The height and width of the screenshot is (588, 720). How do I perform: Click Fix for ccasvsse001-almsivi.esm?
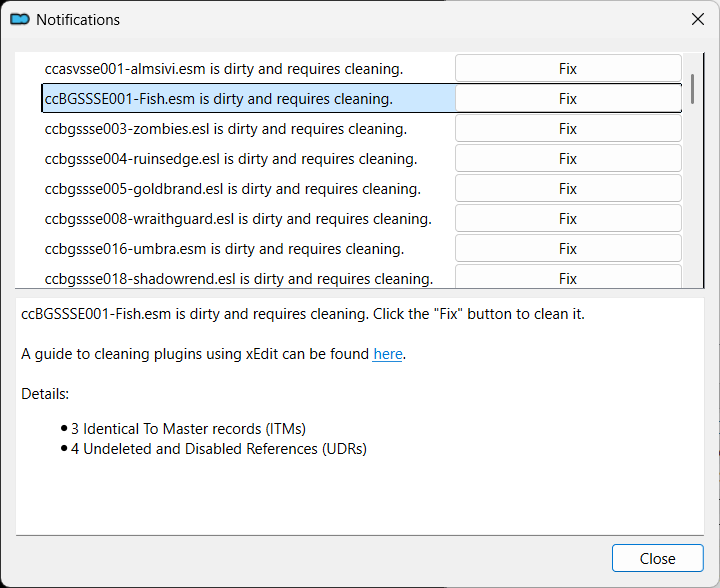(x=568, y=68)
